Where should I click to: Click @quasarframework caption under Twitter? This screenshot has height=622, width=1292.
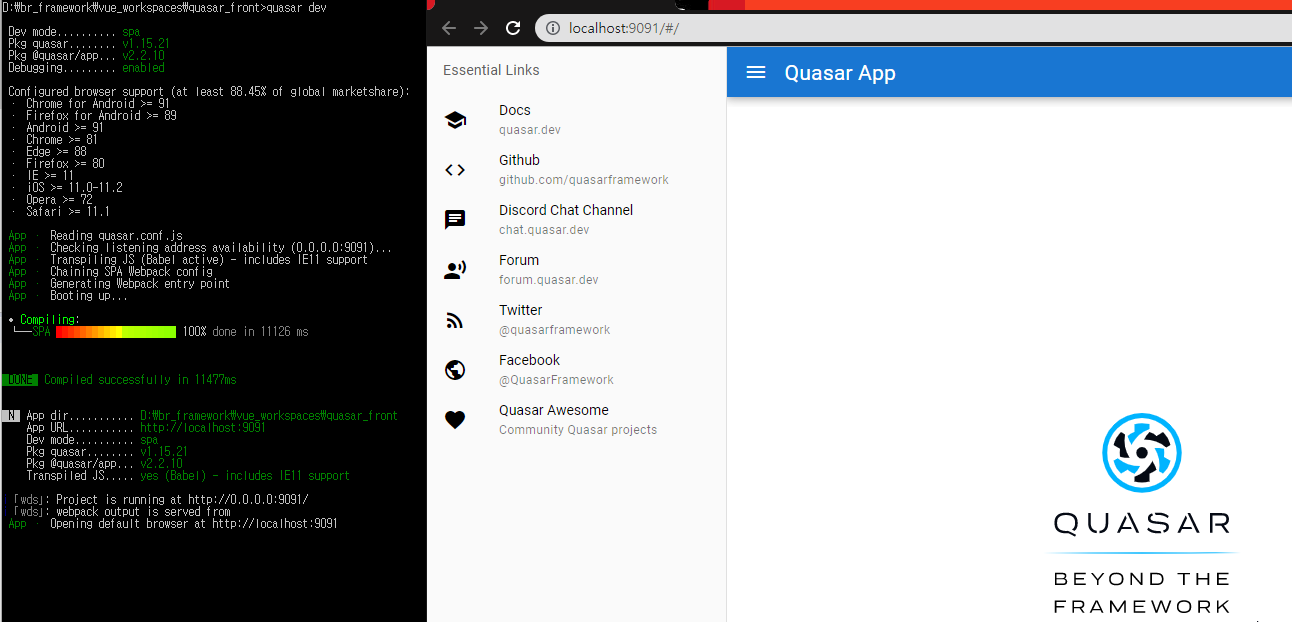tap(555, 330)
